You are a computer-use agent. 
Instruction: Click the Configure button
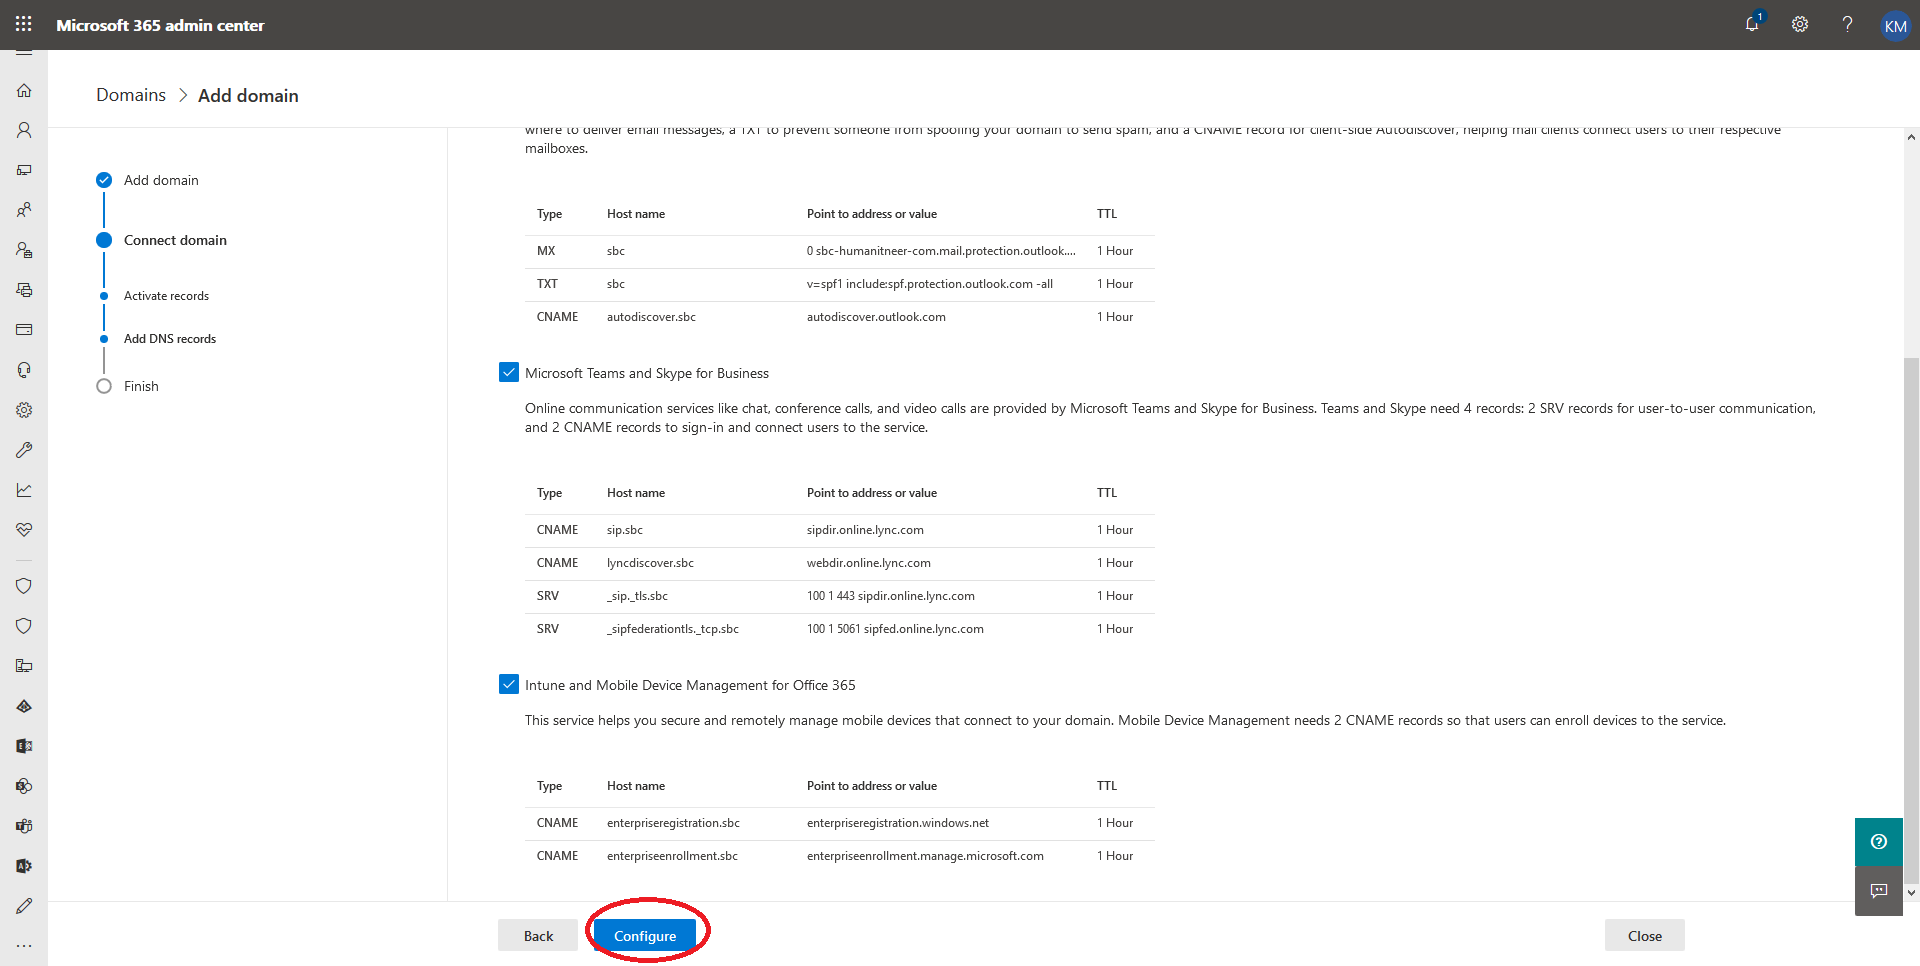point(645,936)
